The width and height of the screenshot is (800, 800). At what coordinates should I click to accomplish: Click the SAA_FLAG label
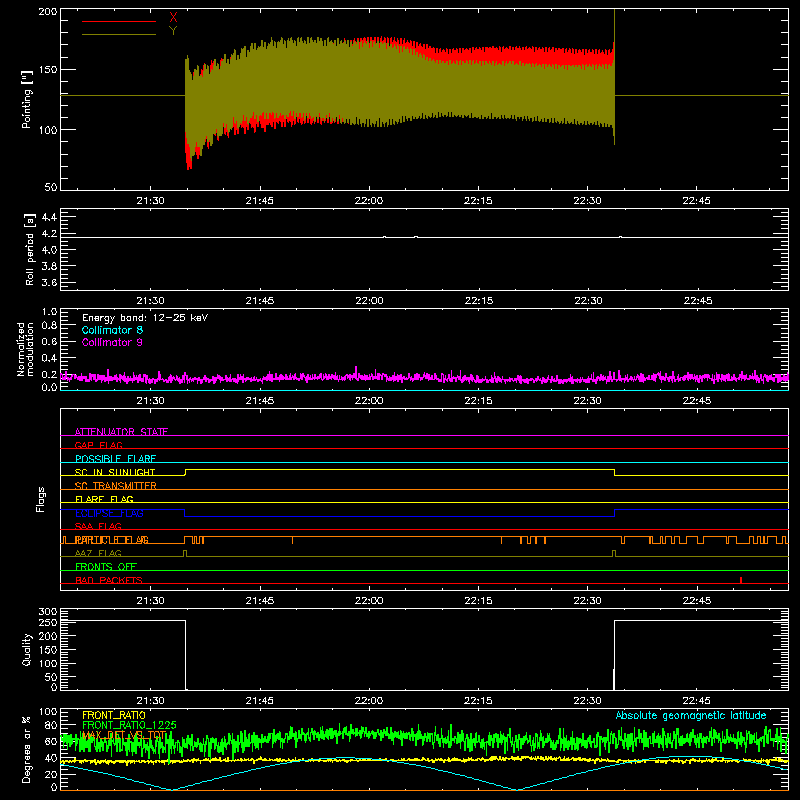(x=98, y=526)
